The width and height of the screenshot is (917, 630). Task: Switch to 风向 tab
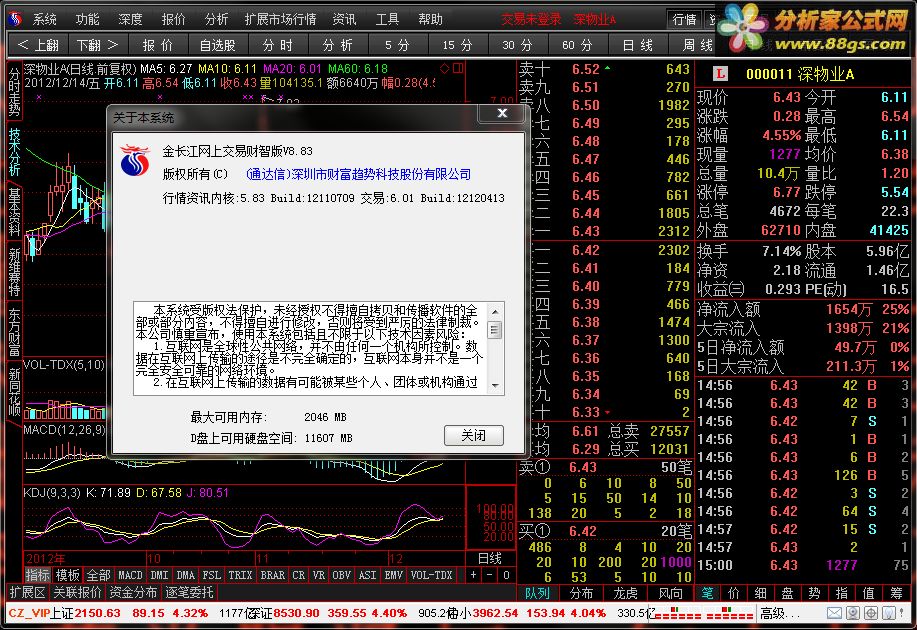(670, 593)
